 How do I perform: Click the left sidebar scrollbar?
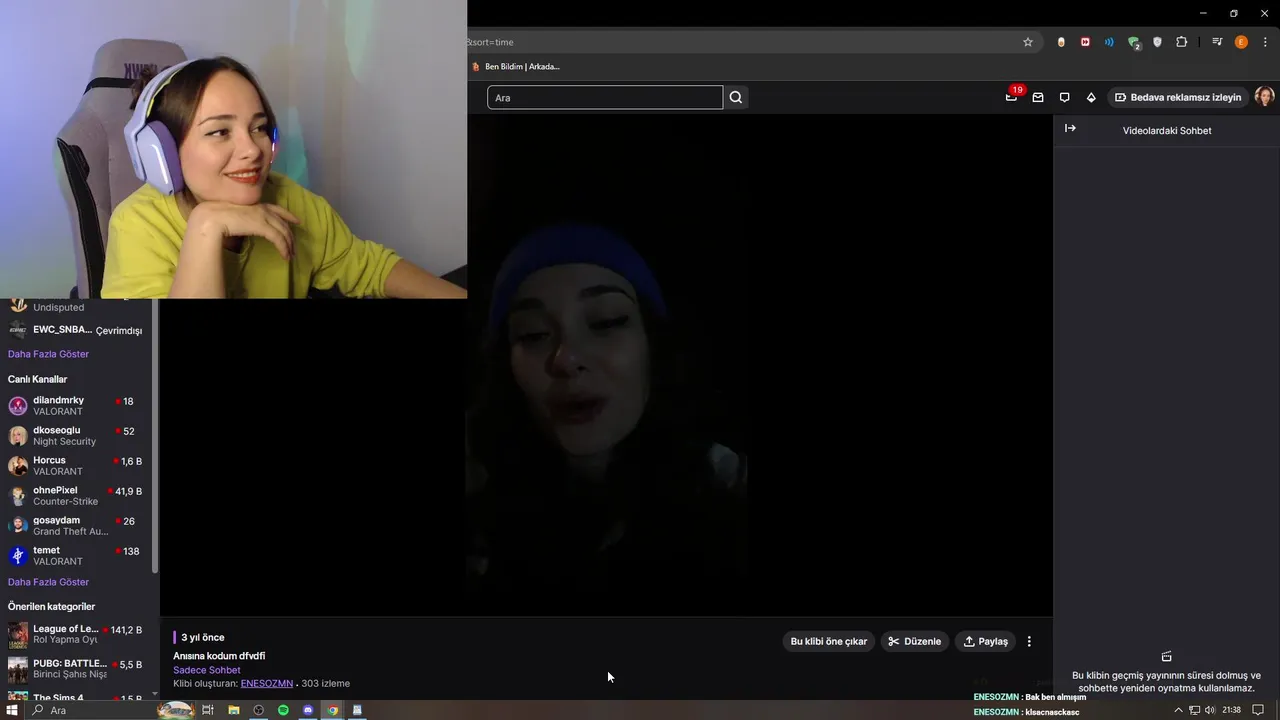tap(155, 435)
